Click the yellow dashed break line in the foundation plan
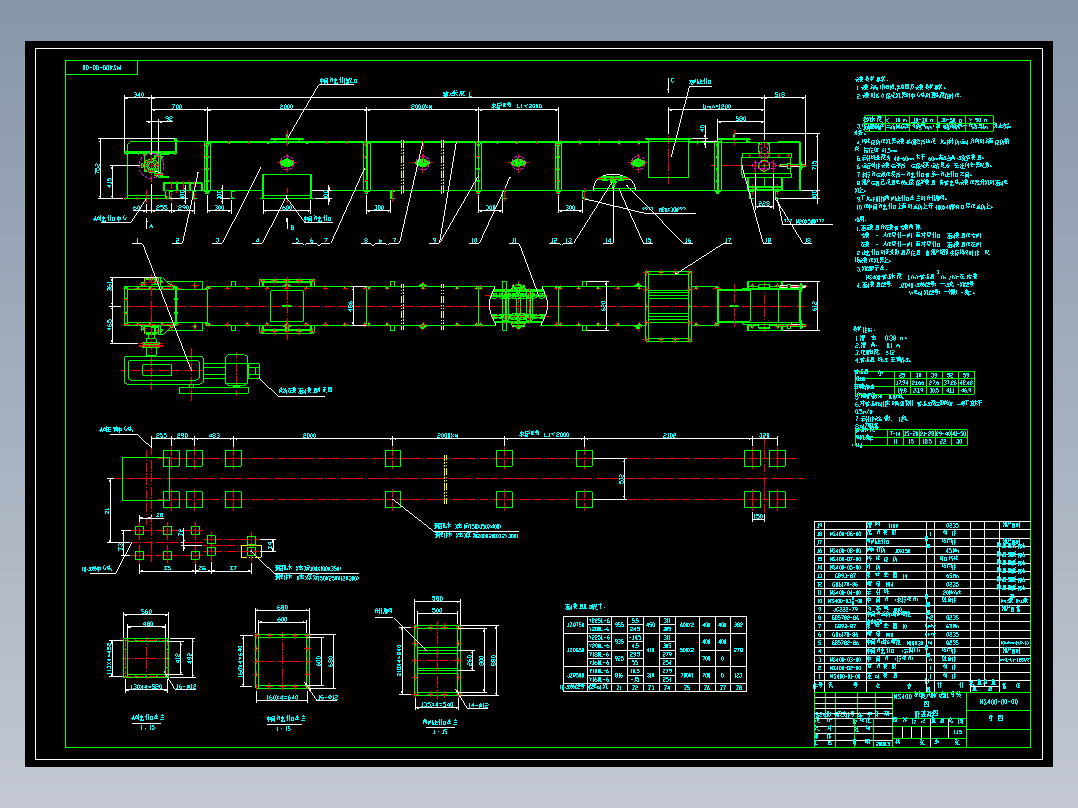The height and width of the screenshot is (808, 1078). click(446, 479)
